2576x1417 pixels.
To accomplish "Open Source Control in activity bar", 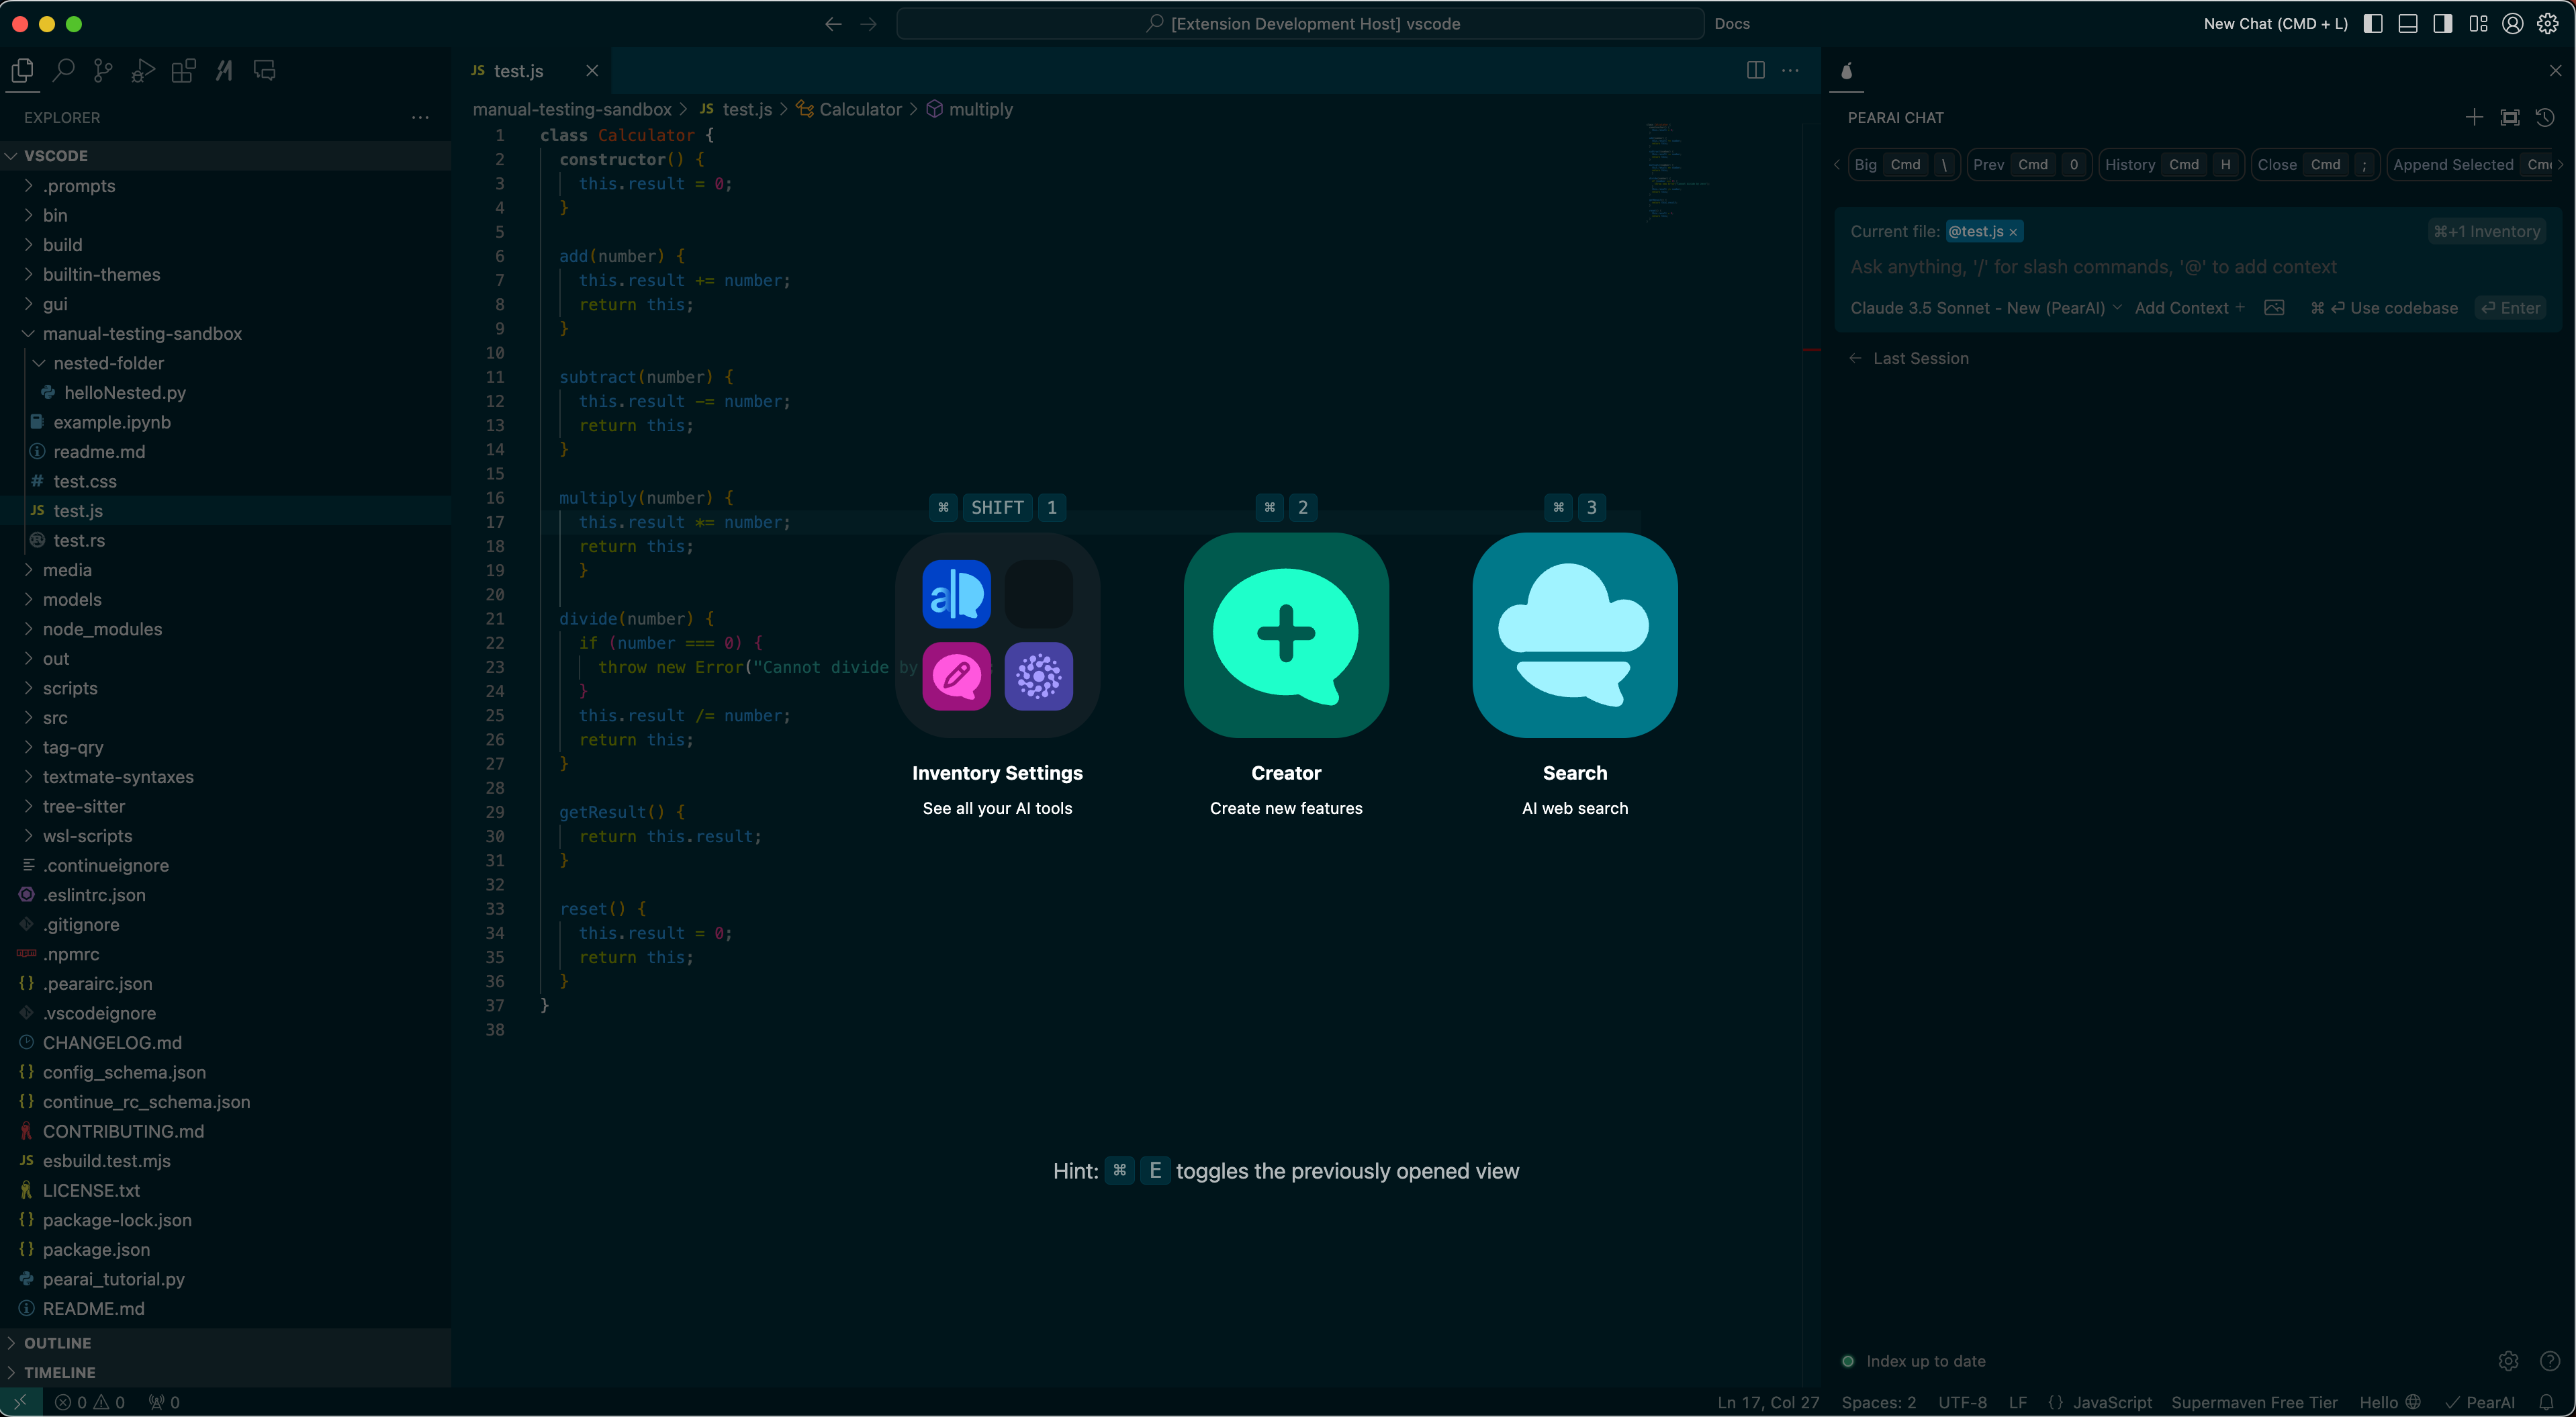I will (x=103, y=71).
